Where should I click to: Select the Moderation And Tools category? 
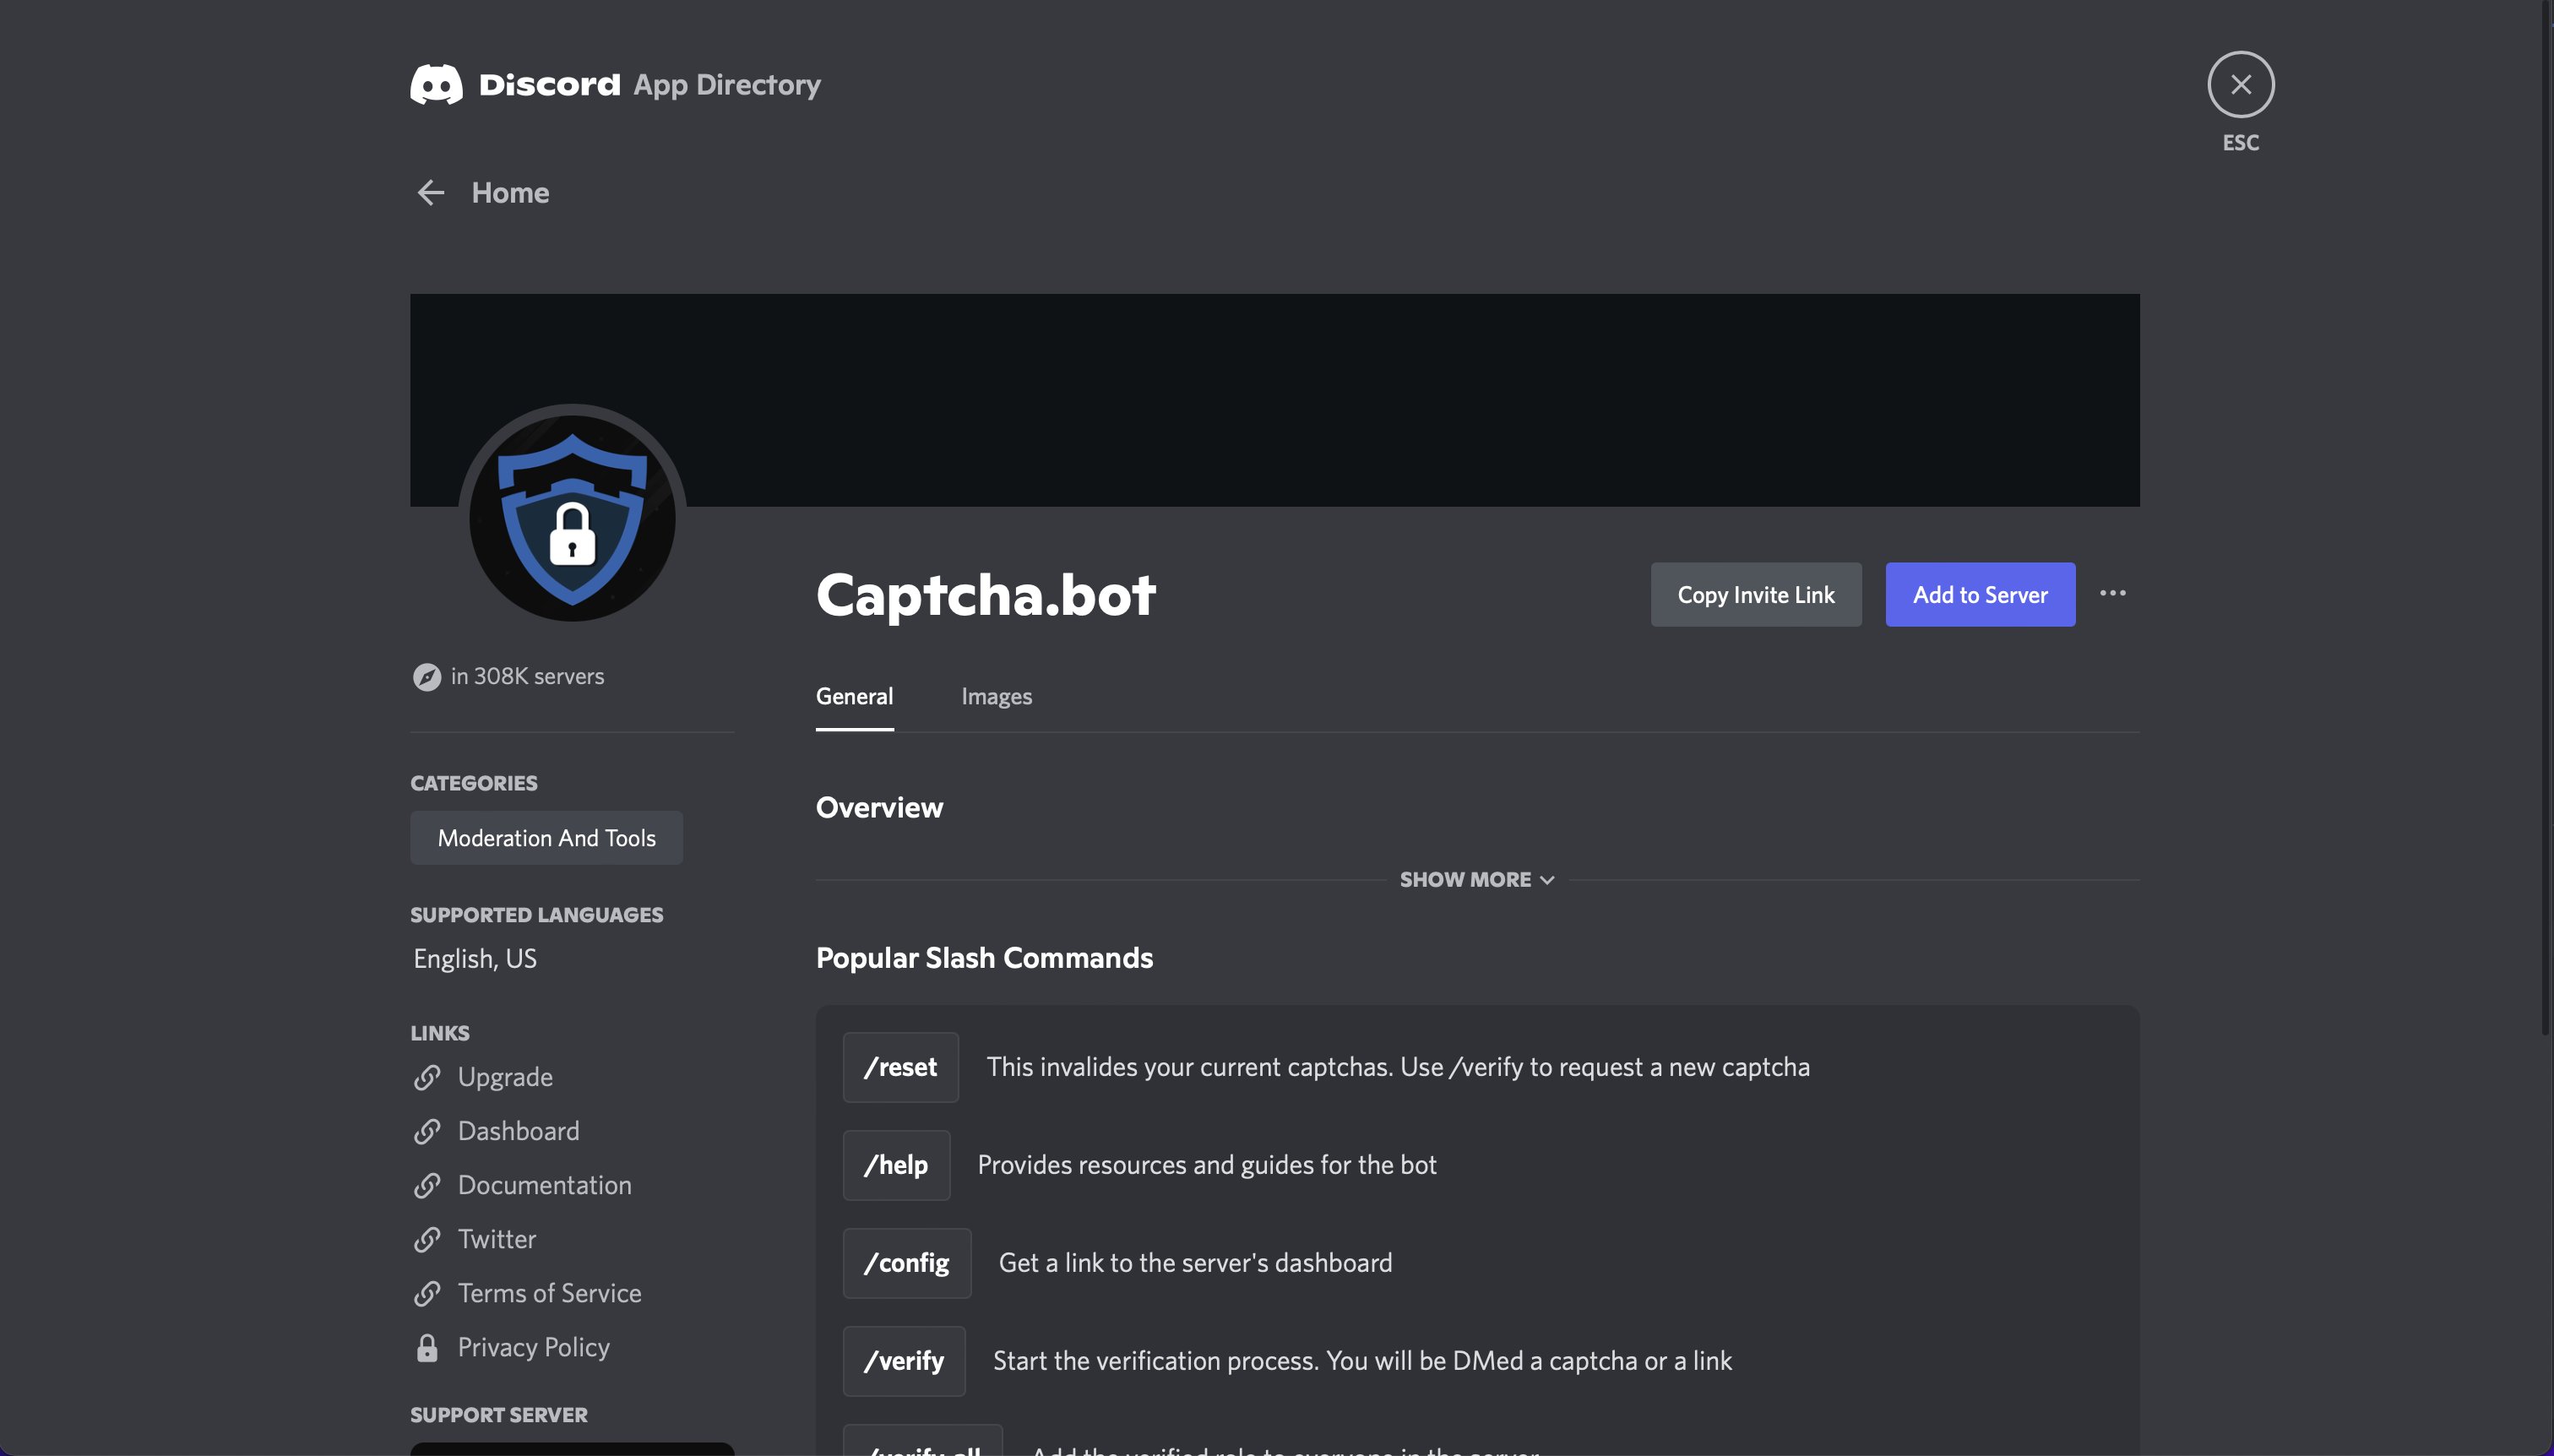point(546,837)
